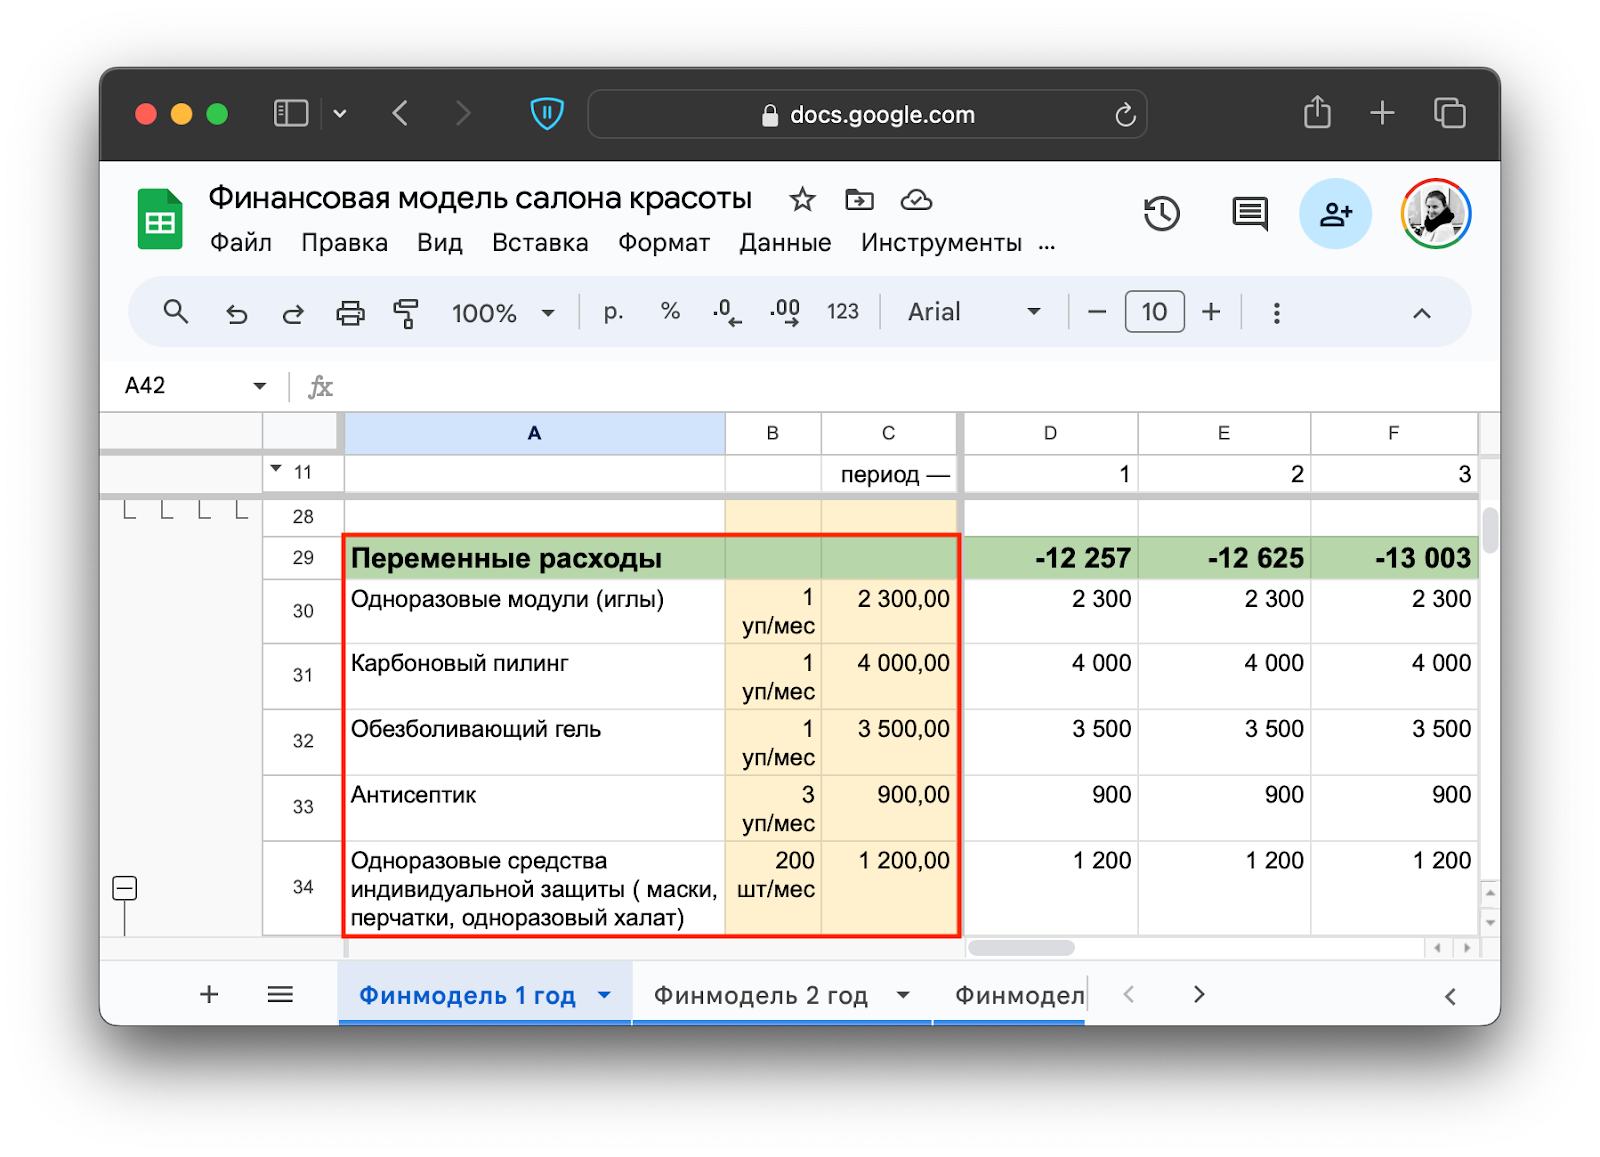Select the paint format tool
1600x1157 pixels.
tap(406, 313)
